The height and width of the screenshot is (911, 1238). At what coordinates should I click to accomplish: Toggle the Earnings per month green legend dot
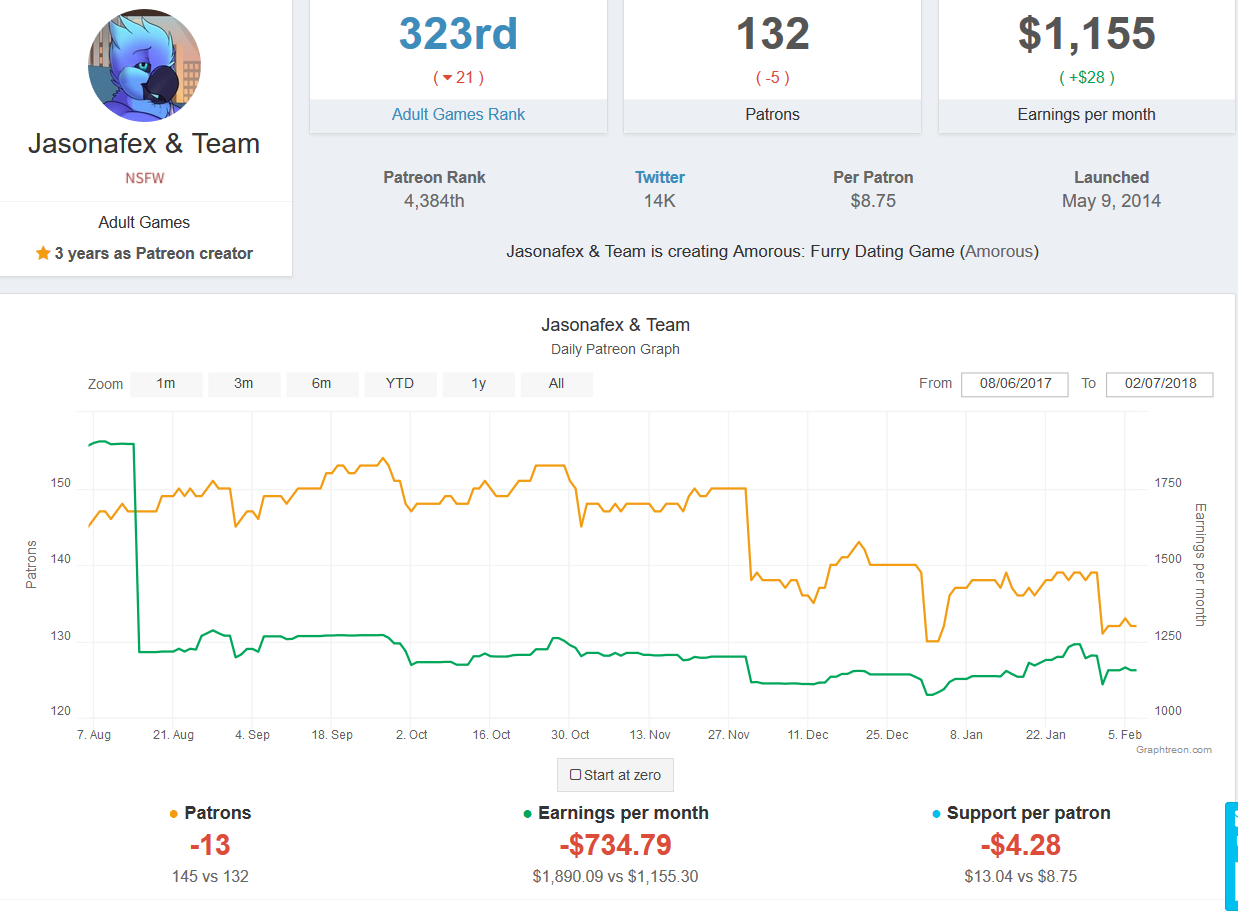pos(528,814)
